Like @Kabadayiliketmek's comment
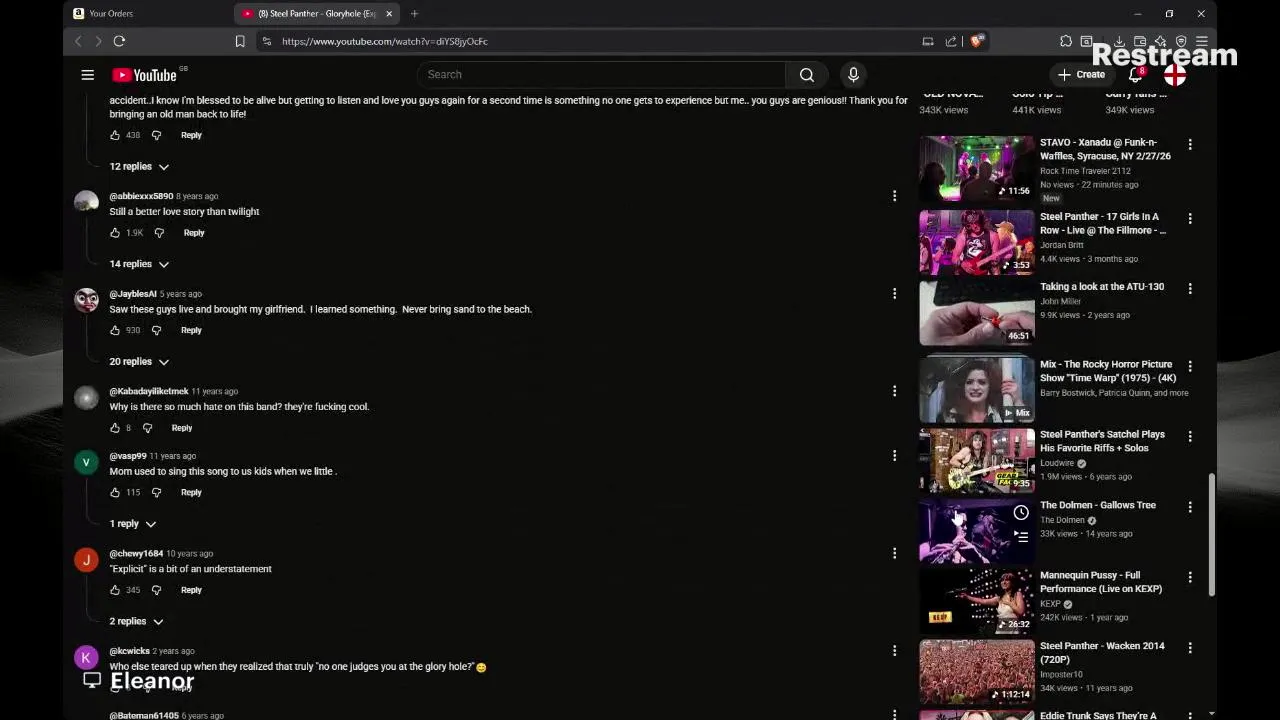Image resolution: width=1280 pixels, height=720 pixels. click(115, 428)
